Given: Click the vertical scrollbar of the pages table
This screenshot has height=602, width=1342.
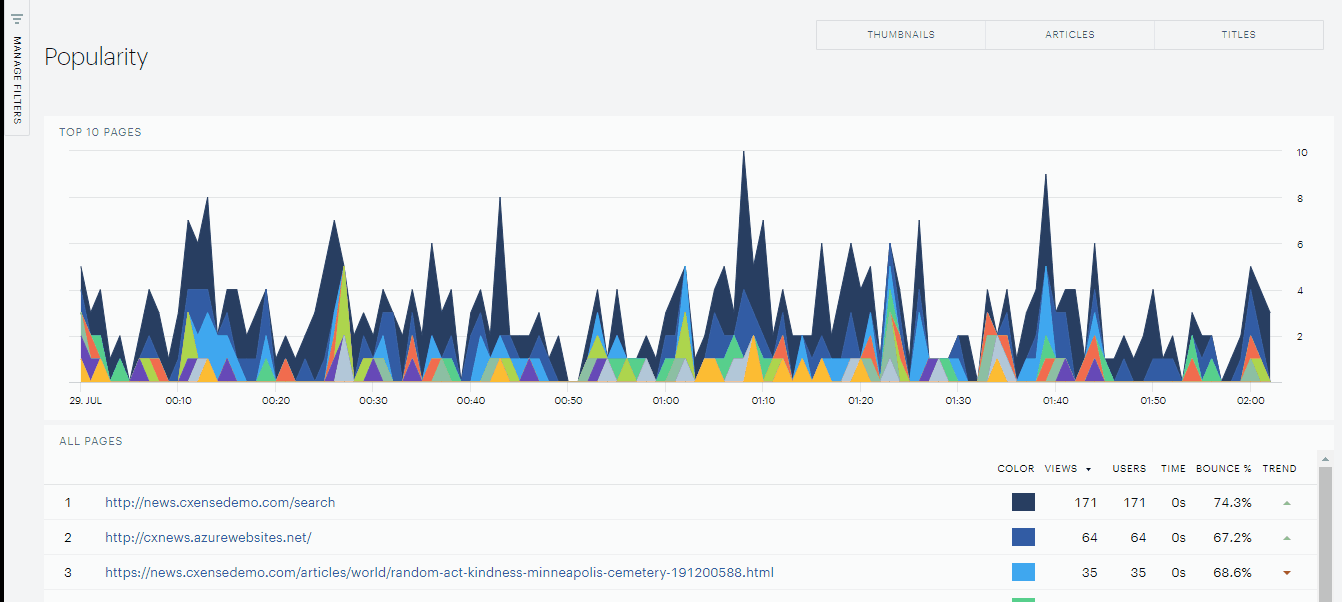Looking at the screenshot, I should [x=1326, y=532].
